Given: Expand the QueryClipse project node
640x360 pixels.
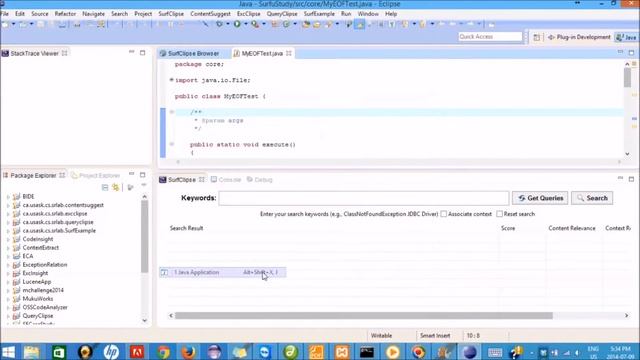Looking at the screenshot, I should [8, 316].
